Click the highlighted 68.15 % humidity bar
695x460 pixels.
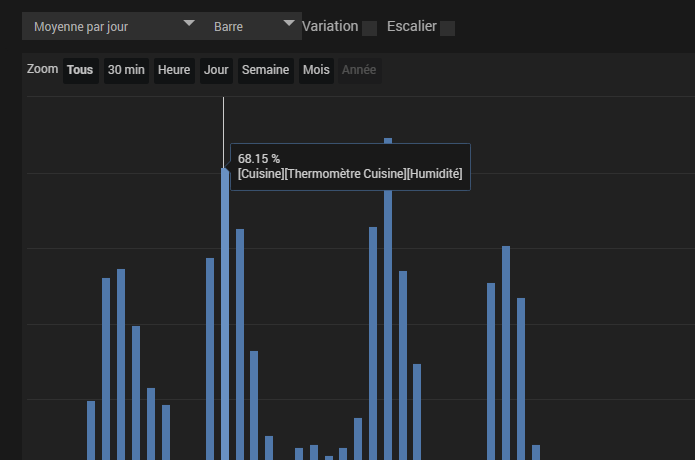225,314
